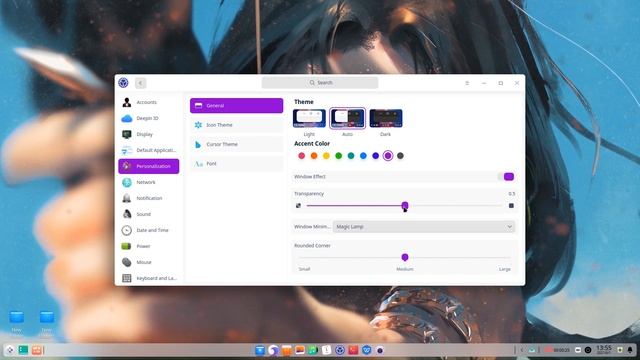Open the Power settings

[x=149, y=246]
